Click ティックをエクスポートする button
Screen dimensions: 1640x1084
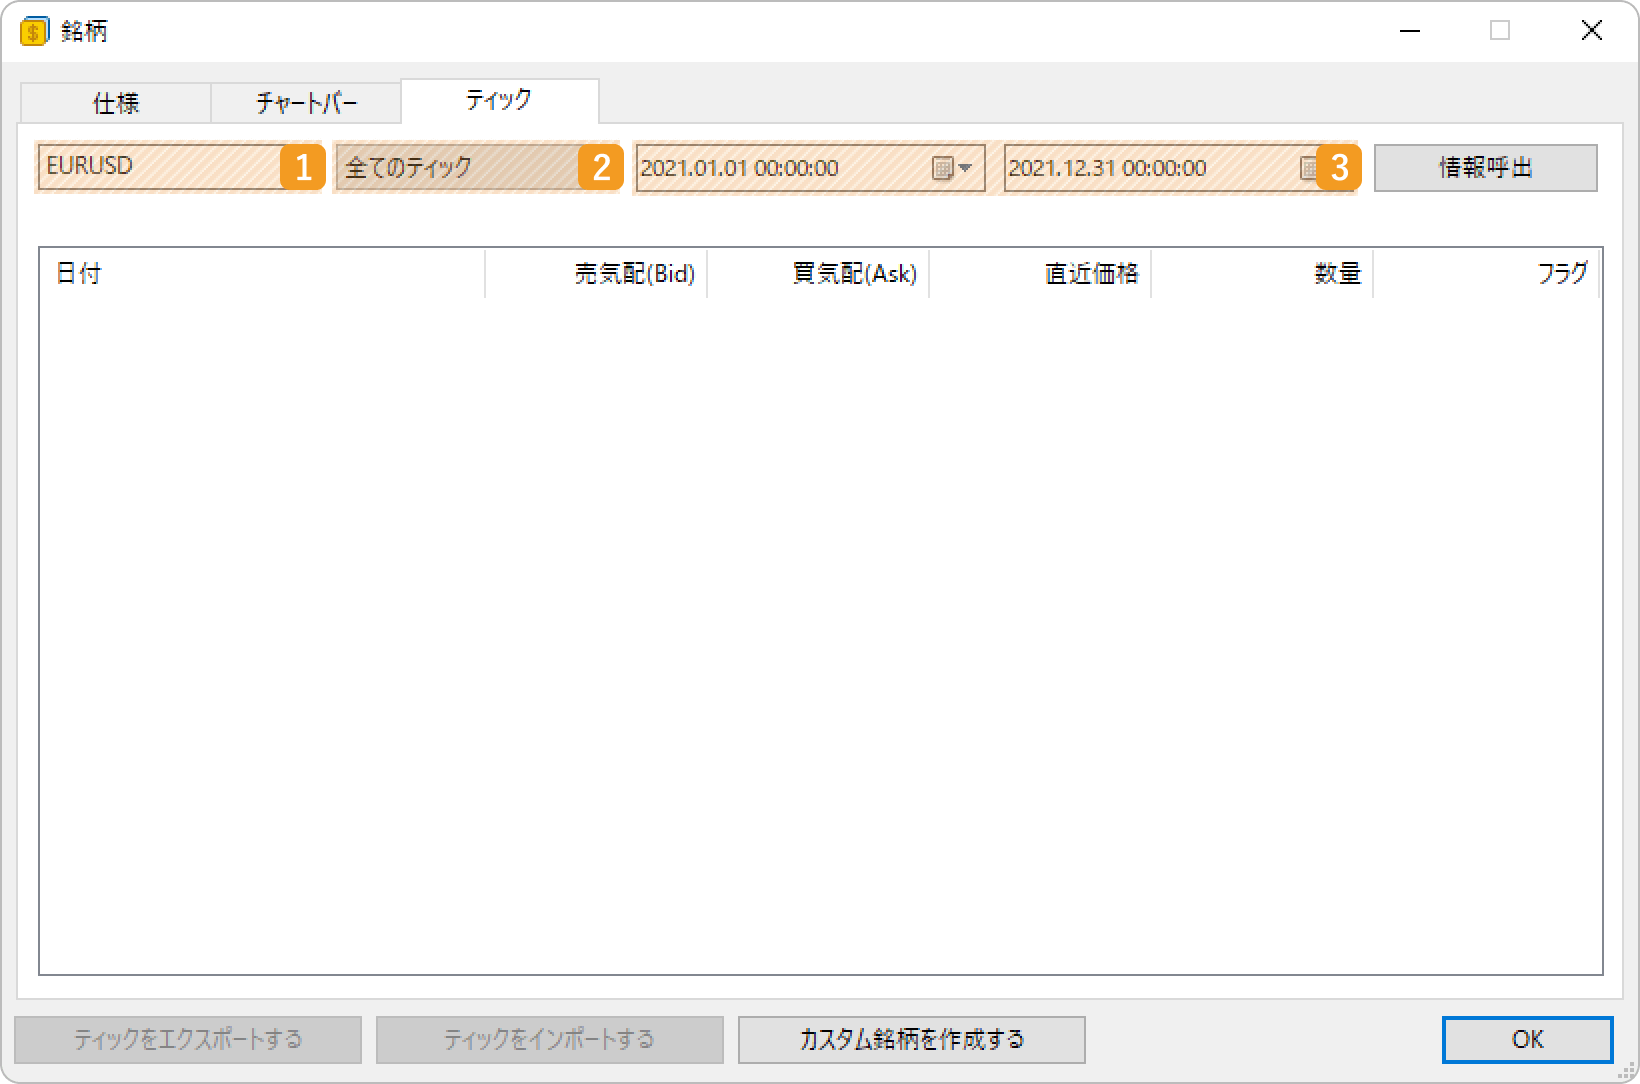coord(188,1040)
